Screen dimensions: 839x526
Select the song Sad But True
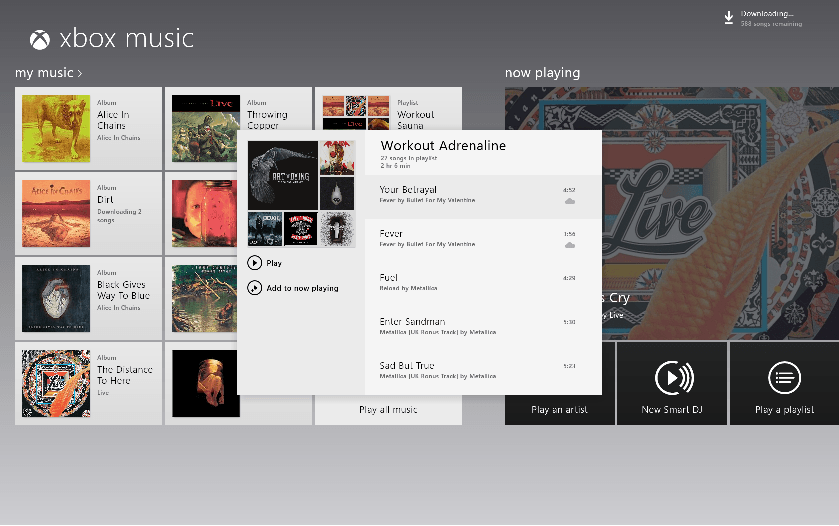click(483, 372)
